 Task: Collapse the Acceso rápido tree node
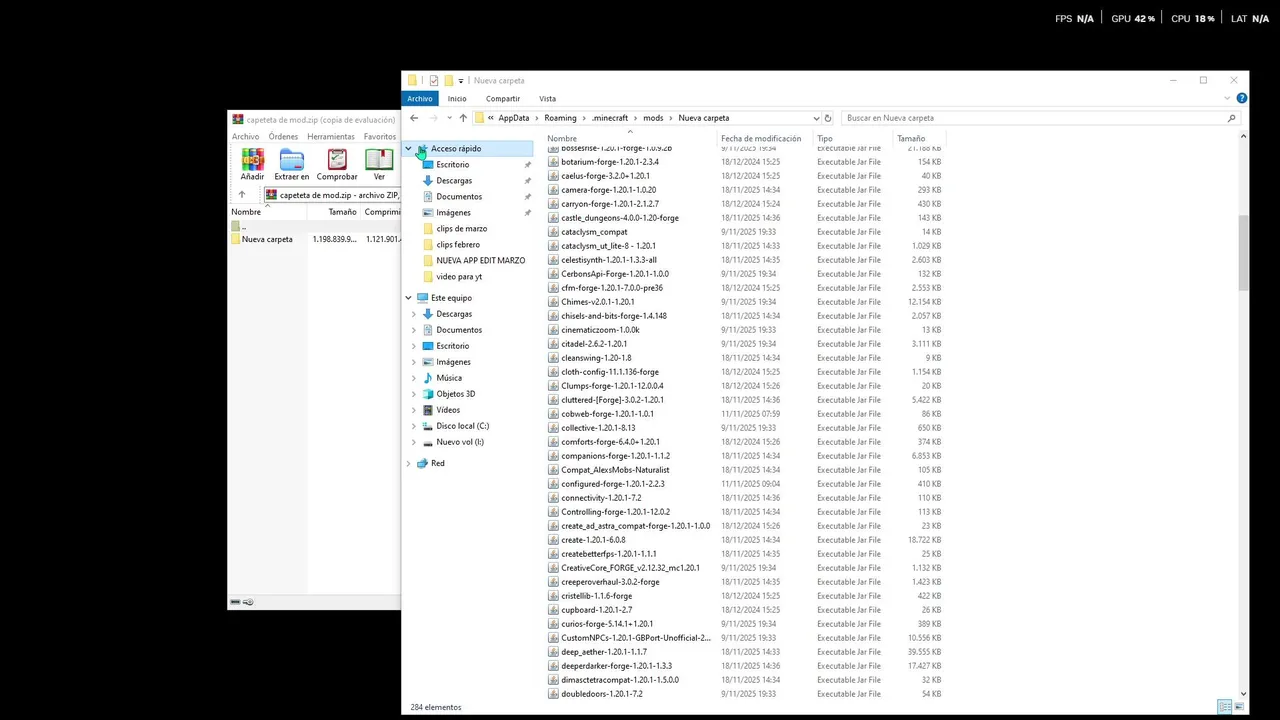408,149
